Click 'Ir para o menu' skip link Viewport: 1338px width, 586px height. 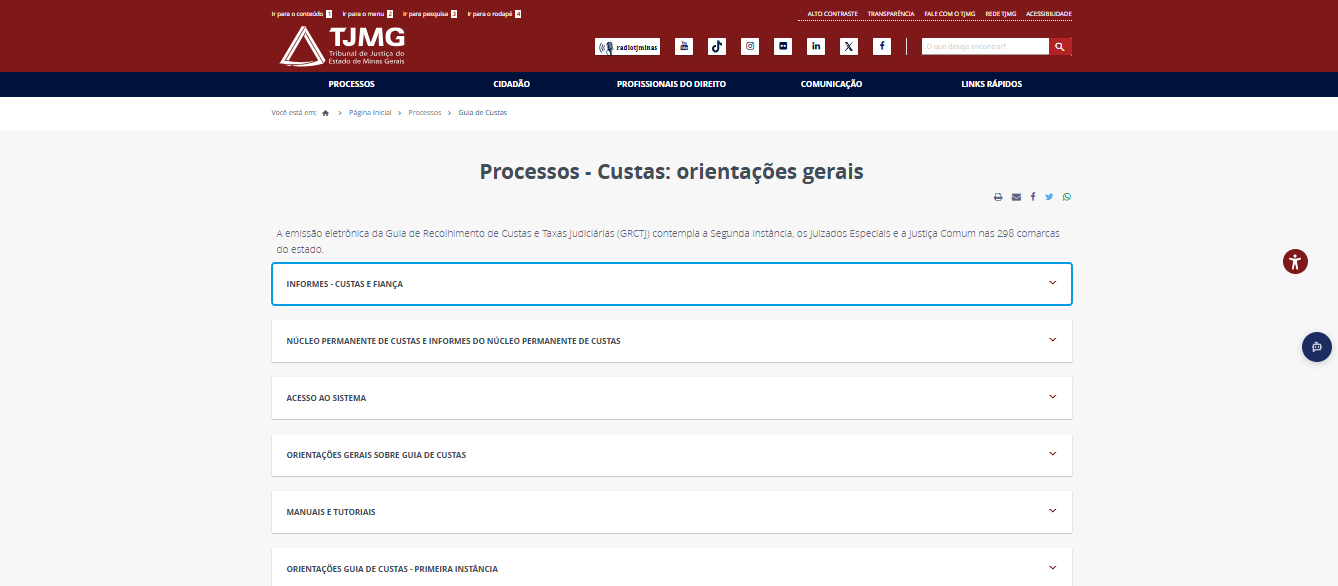pyautogui.click(x=368, y=14)
